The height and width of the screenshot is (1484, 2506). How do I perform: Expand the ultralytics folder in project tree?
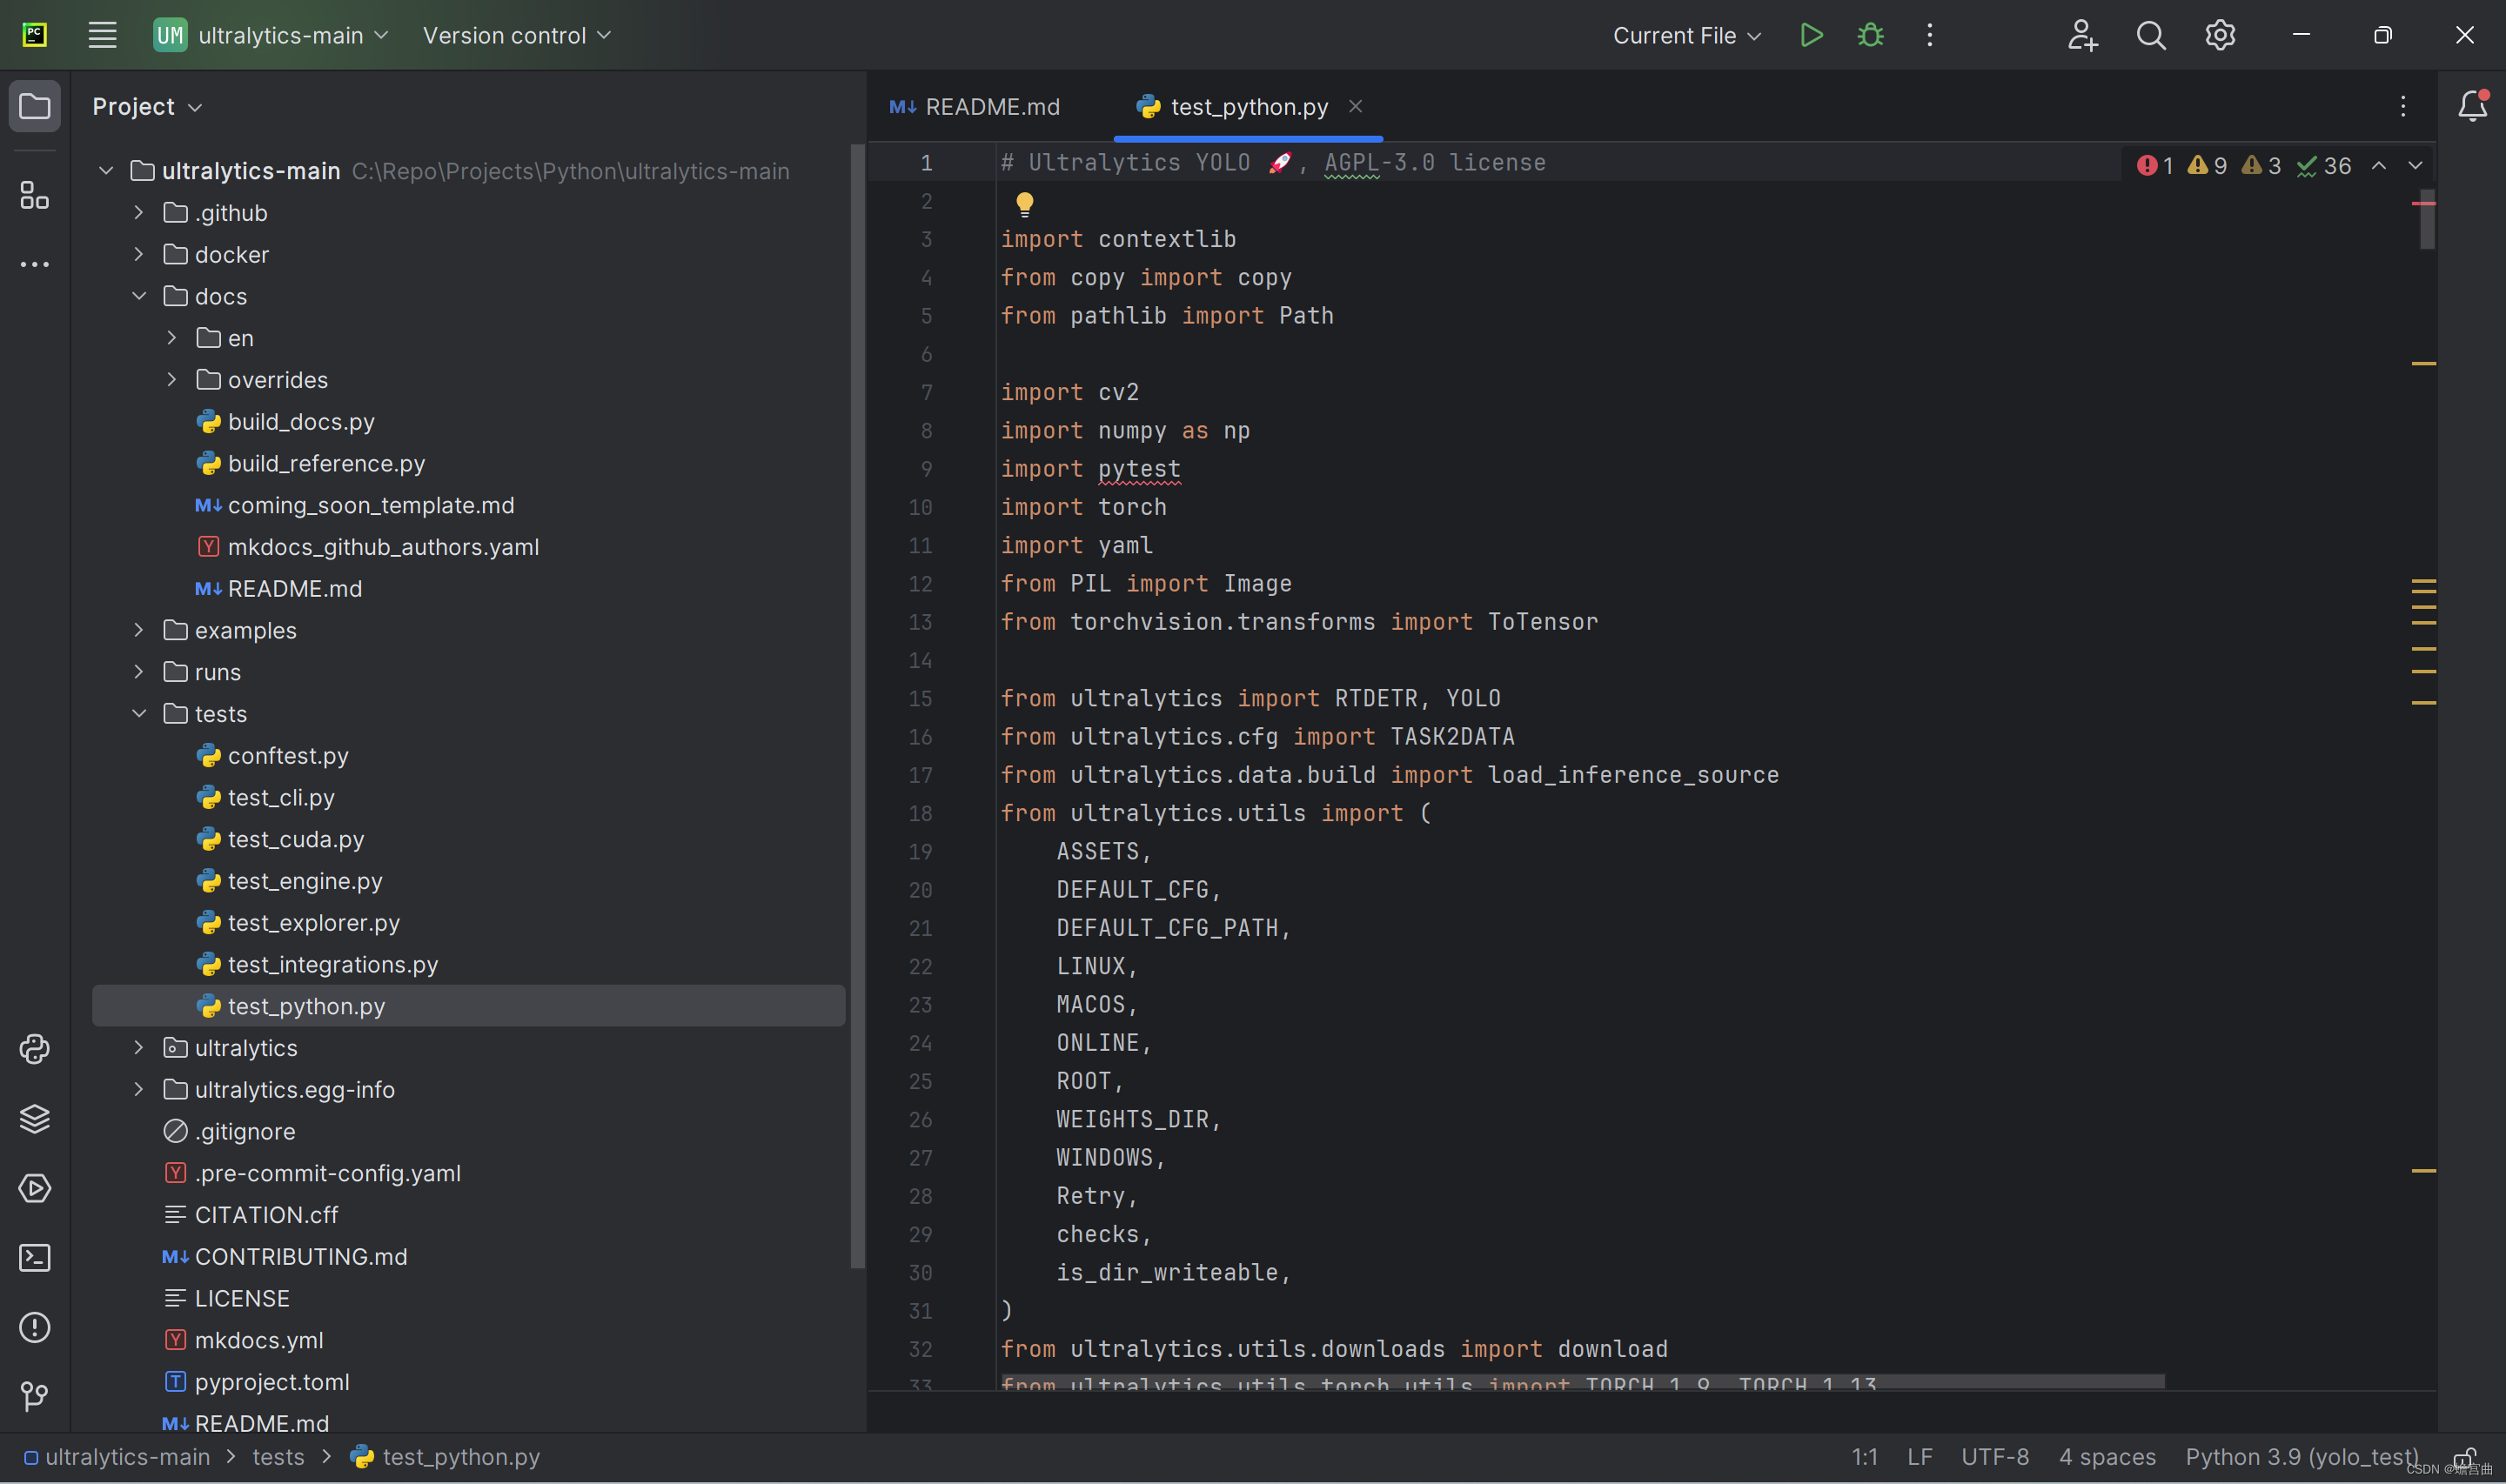click(139, 1047)
